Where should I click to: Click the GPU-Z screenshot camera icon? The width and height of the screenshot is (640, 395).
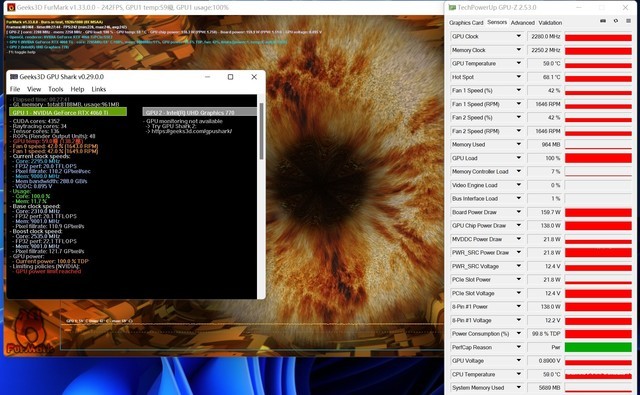click(x=603, y=21)
